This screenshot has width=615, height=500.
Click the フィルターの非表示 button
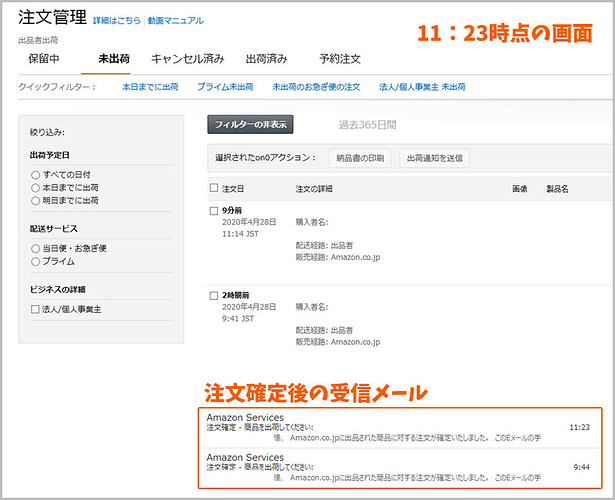point(250,124)
